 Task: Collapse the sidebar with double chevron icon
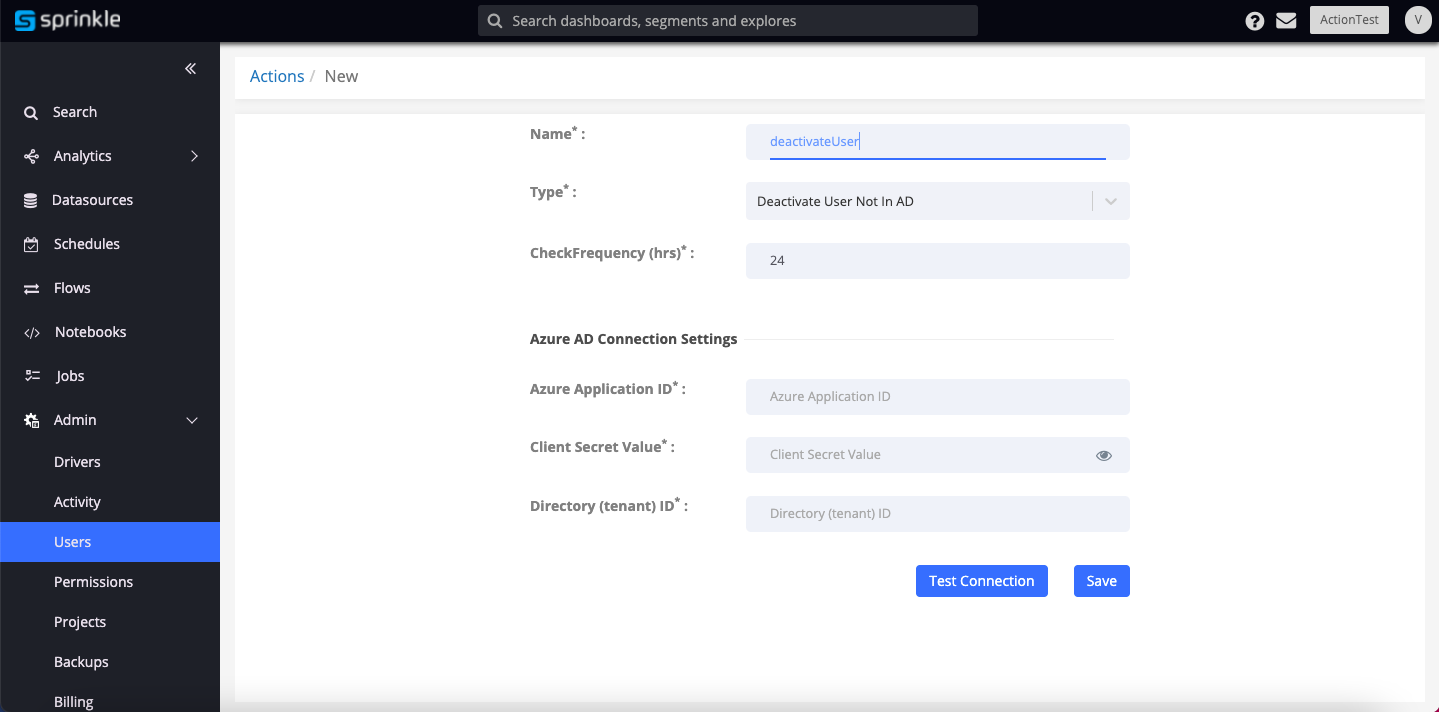coord(190,69)
